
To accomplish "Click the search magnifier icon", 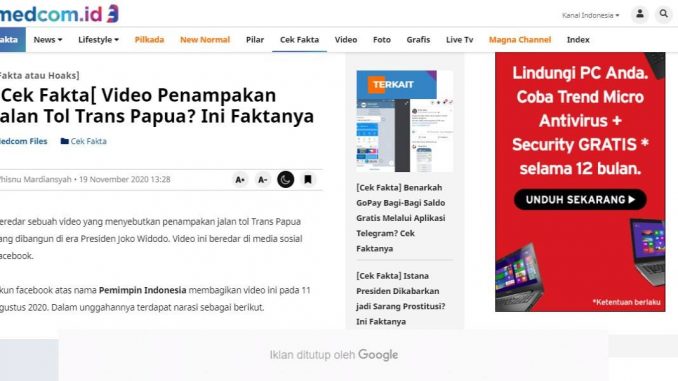I will [663, 15].
